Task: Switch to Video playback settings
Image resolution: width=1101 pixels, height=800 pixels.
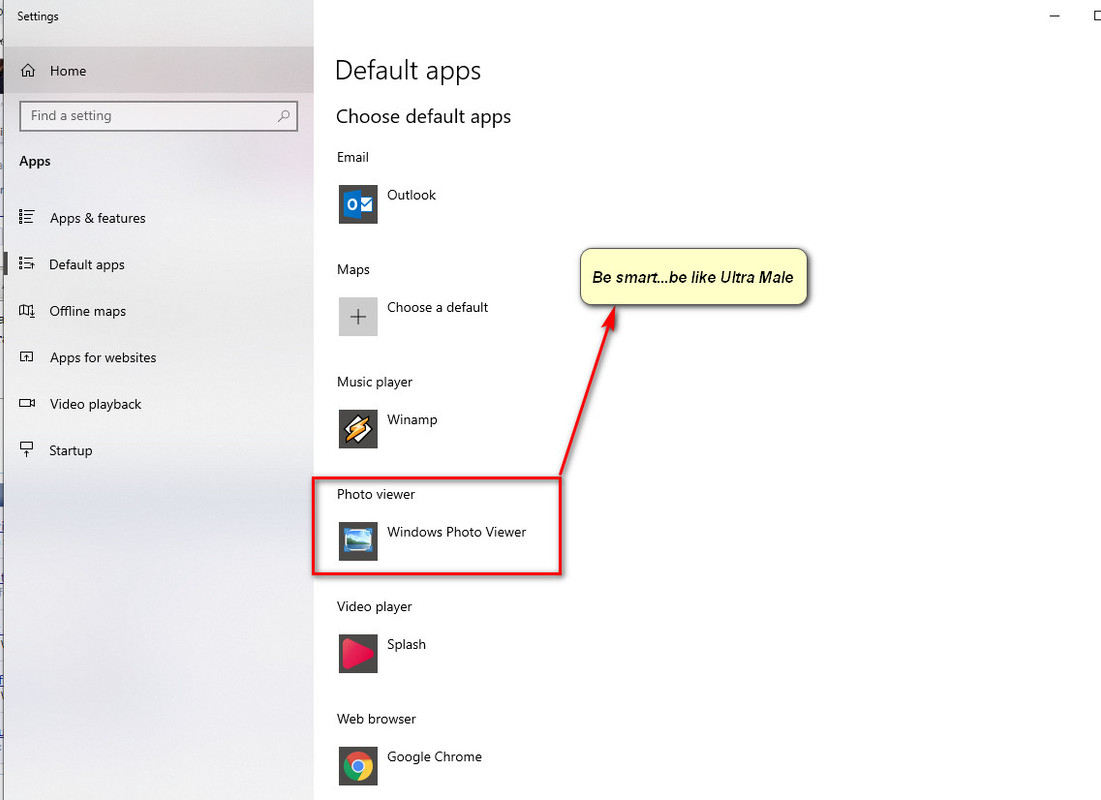Action: [x=159, y=404]
